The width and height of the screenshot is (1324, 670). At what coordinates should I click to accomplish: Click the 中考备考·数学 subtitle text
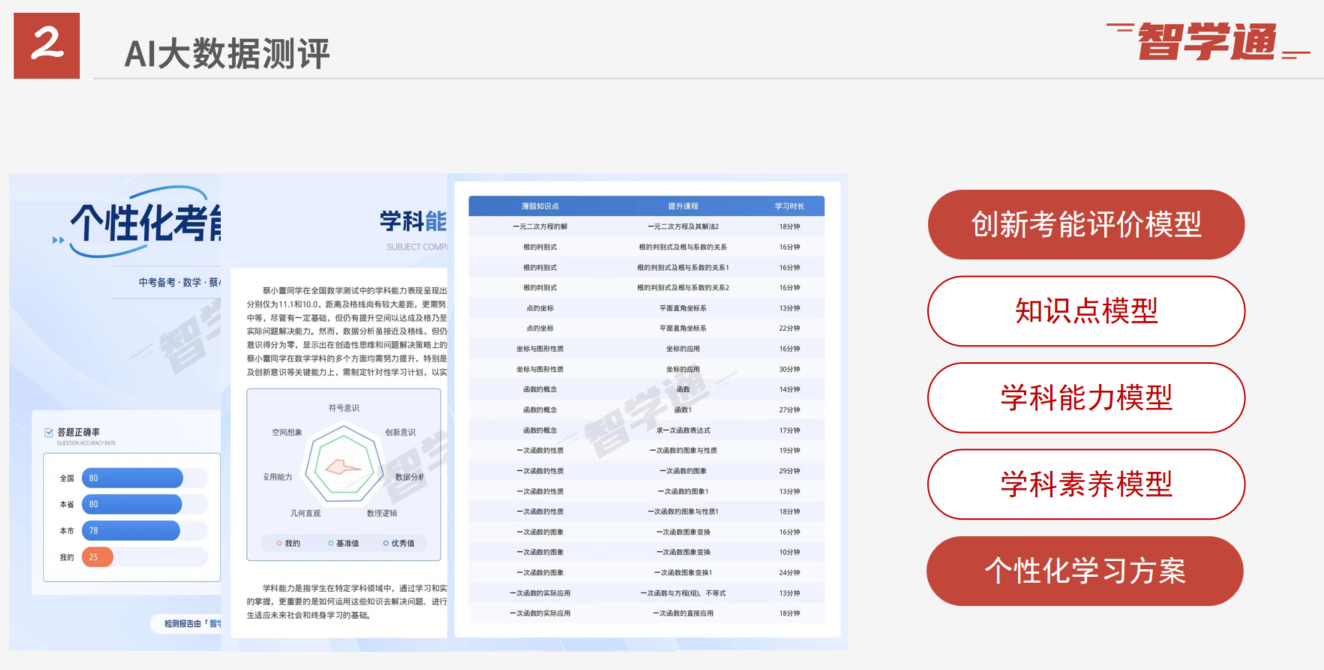pyautogui.click(x=170, y=282)
